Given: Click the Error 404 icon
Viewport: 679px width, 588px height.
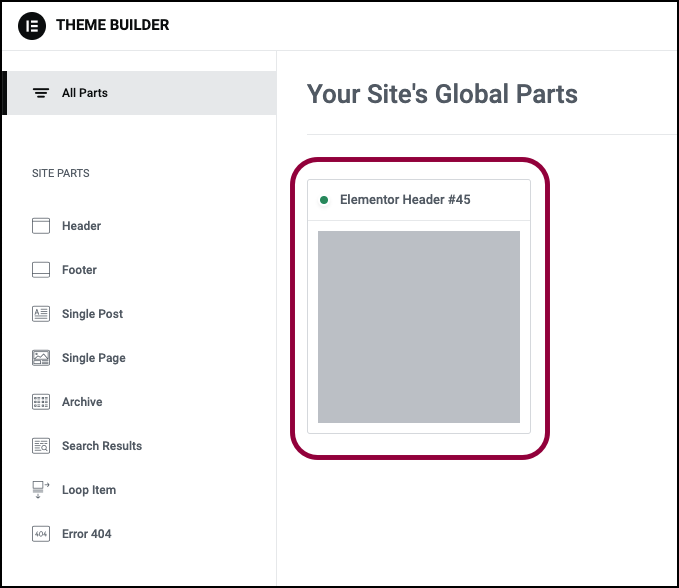Looking at the screenshot, I should tap(41, 534).
